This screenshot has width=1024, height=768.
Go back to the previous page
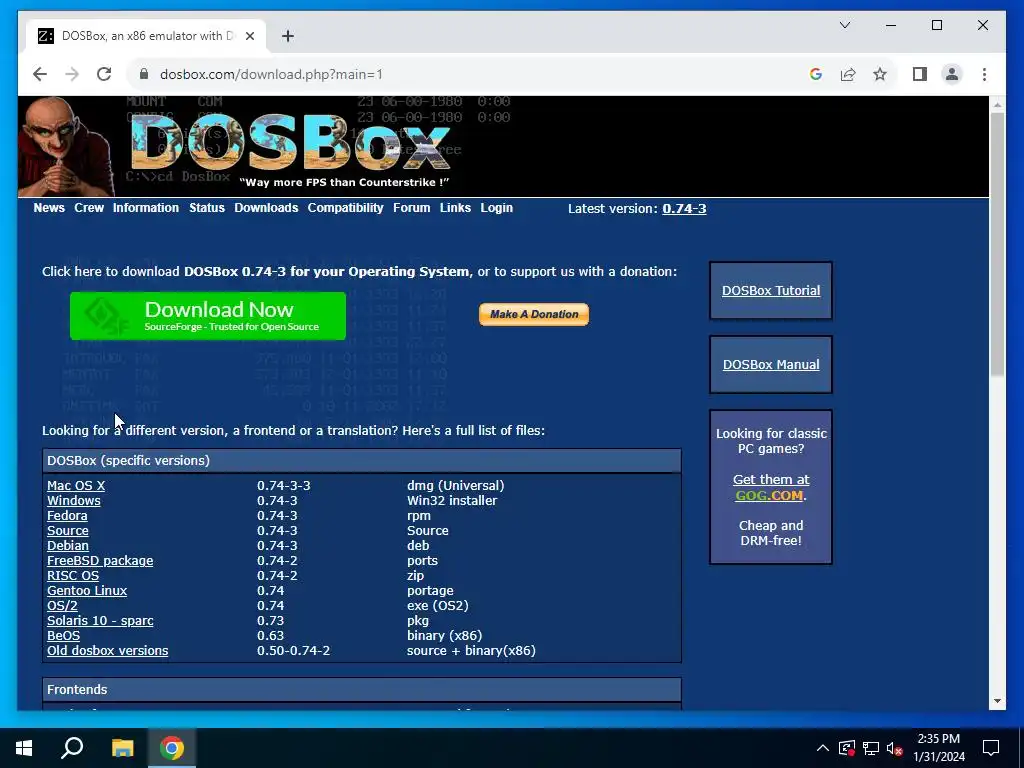click(40, 74)
